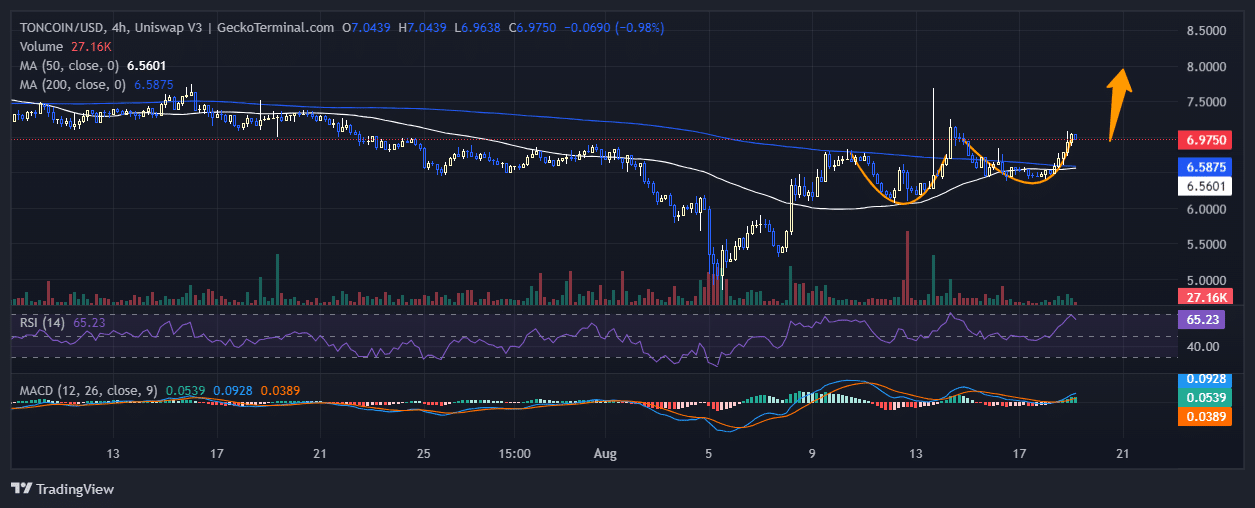The image size is (1255, 508).
Task: Select the MA 200 indicator legend
Action: 93,85
